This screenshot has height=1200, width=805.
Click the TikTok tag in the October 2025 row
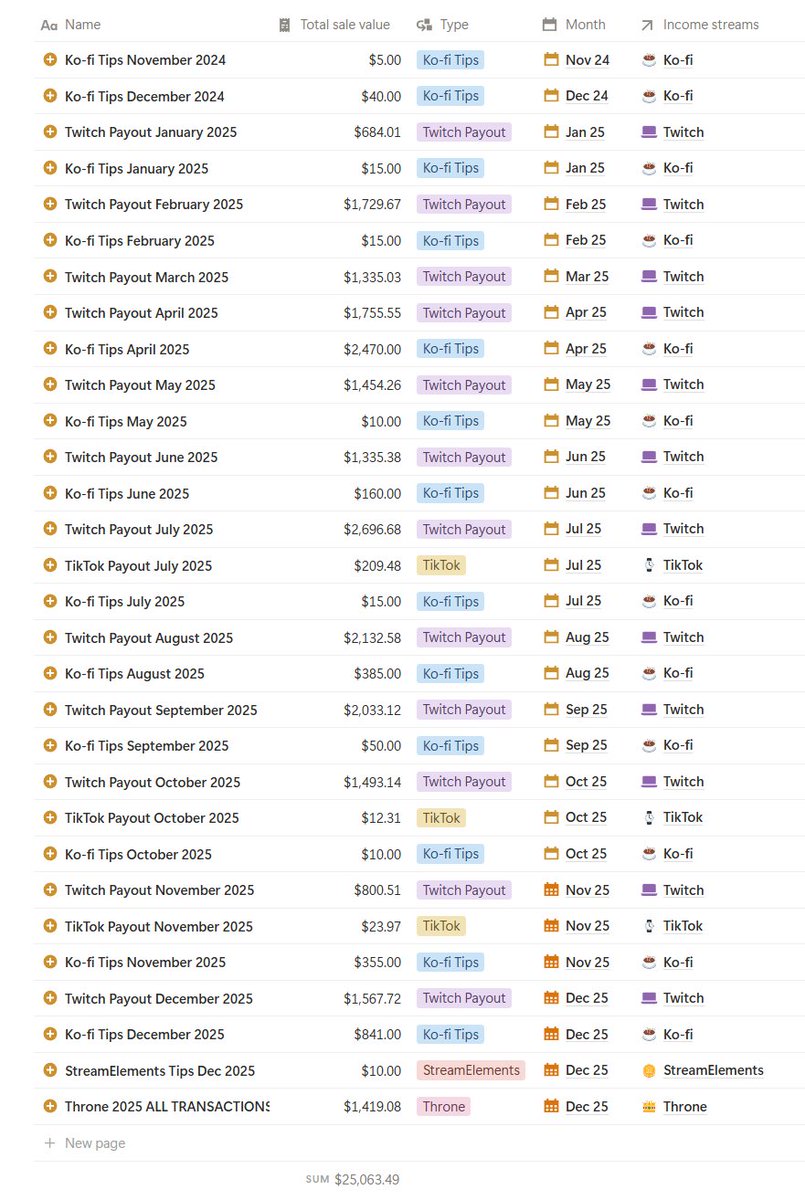pyautogui.click(x=441, y=817)
